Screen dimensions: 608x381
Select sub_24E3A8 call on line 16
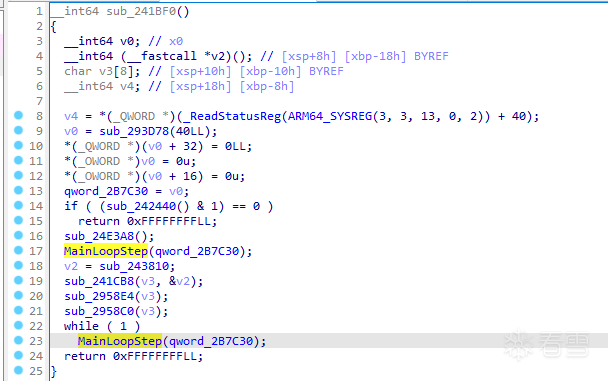tap(99, 236)
